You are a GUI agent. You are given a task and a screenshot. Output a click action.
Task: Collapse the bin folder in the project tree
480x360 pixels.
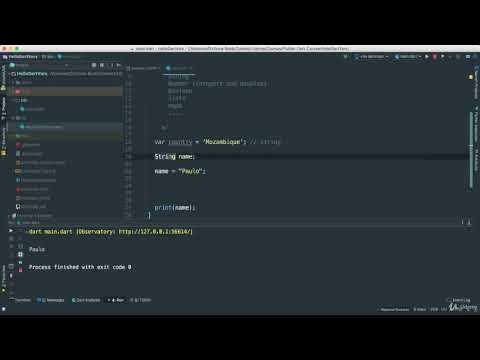(14, 118)
